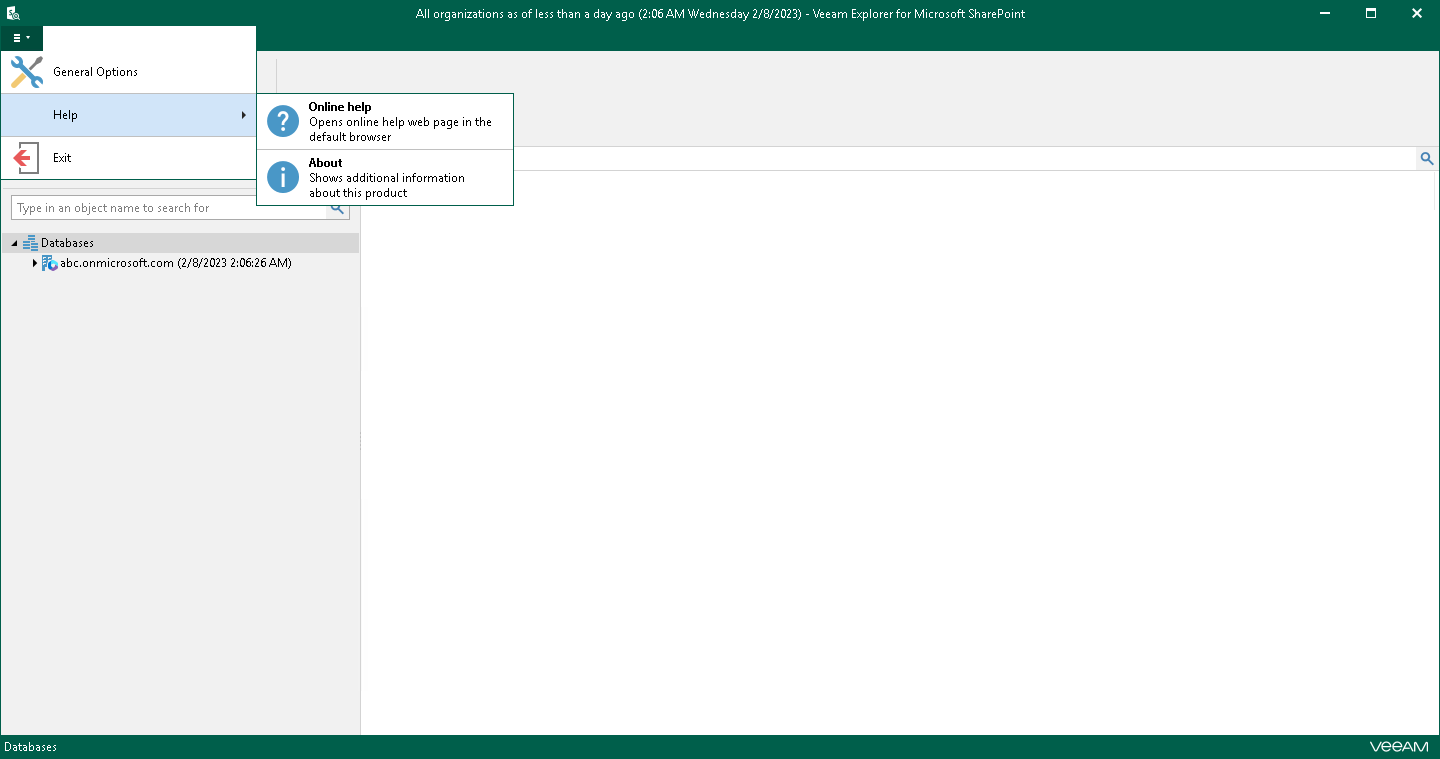Screen dimensions: 1440x759
Task: Click the Online help question mark icon
Action: click(282, 121)
